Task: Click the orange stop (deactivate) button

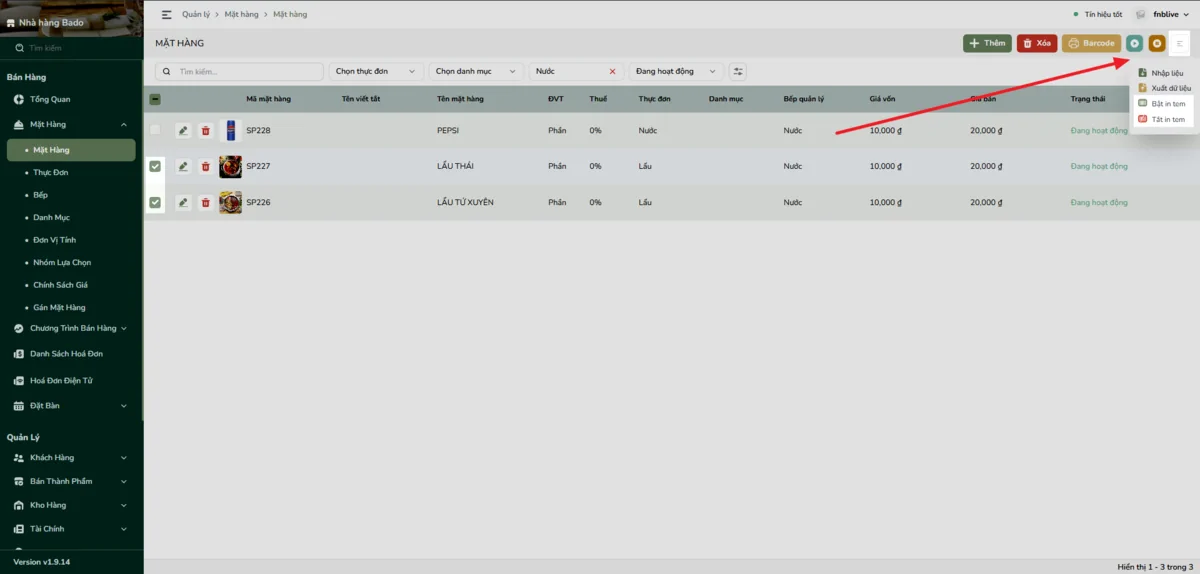Action: pyautogui.click(x=1157, y=43)
